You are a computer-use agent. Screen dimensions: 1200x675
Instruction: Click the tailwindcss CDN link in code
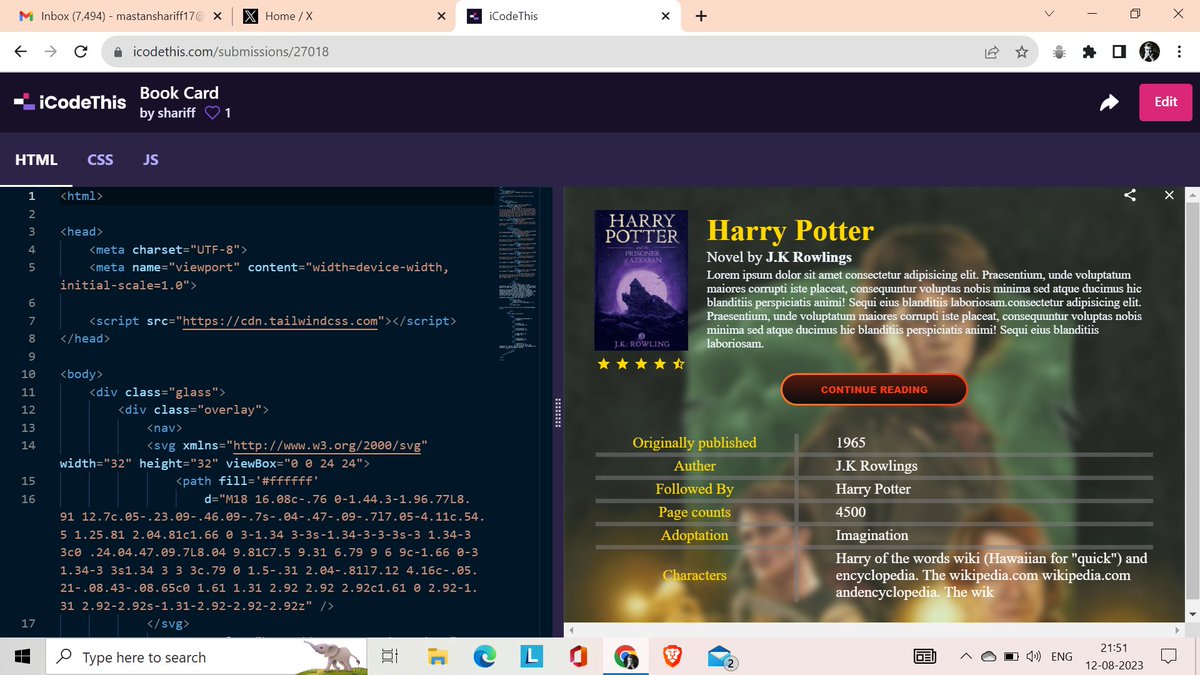point(282,321)
